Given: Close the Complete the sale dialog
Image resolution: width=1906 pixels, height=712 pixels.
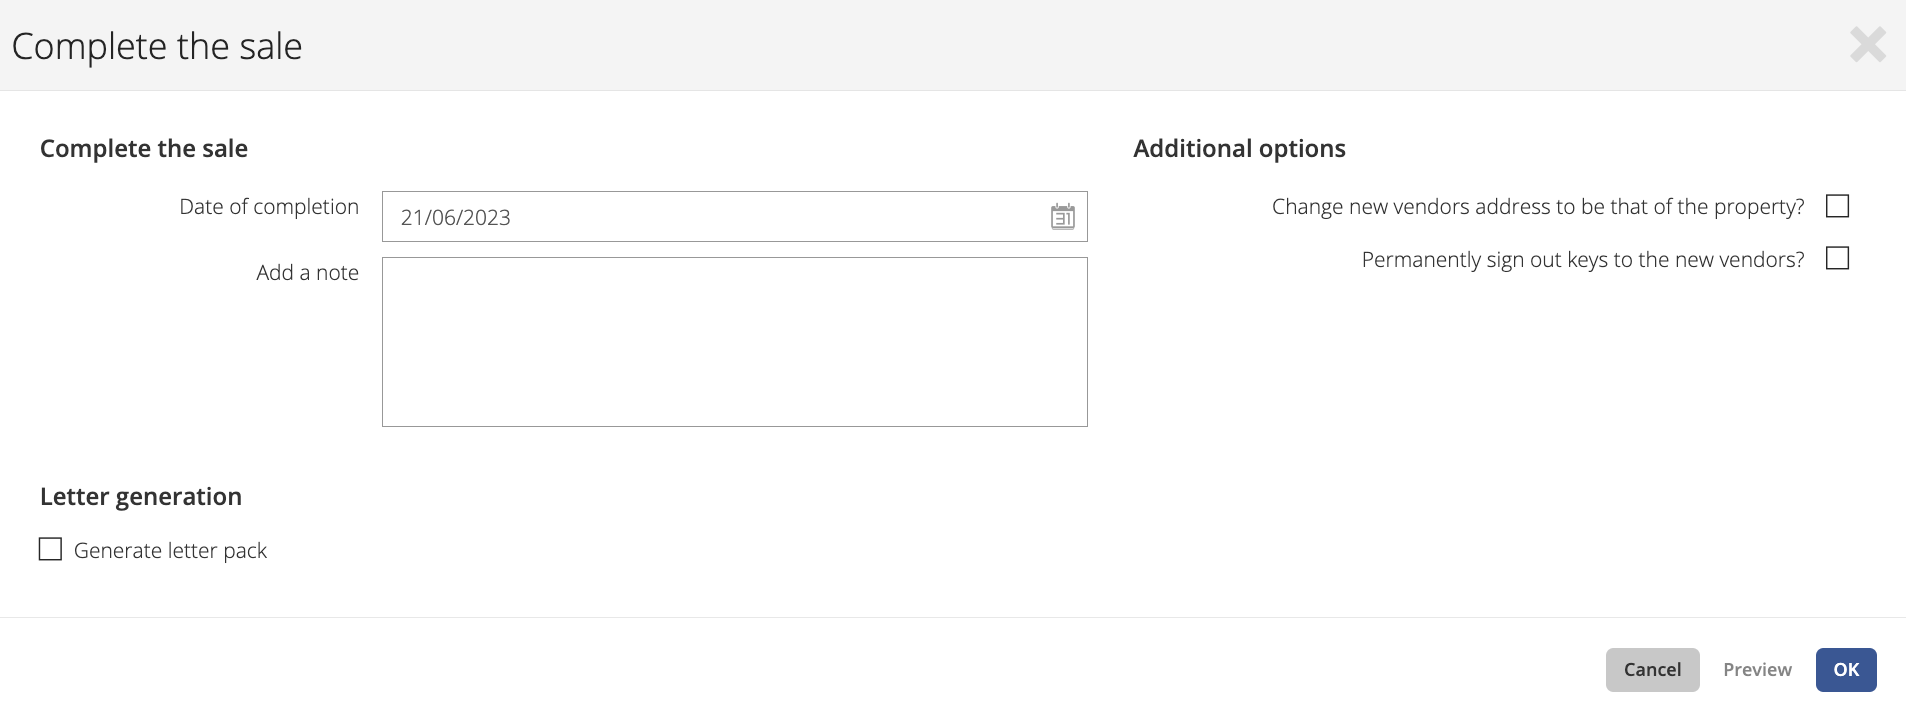Looking at the screenshot, I should click(x=1867, y=45).
